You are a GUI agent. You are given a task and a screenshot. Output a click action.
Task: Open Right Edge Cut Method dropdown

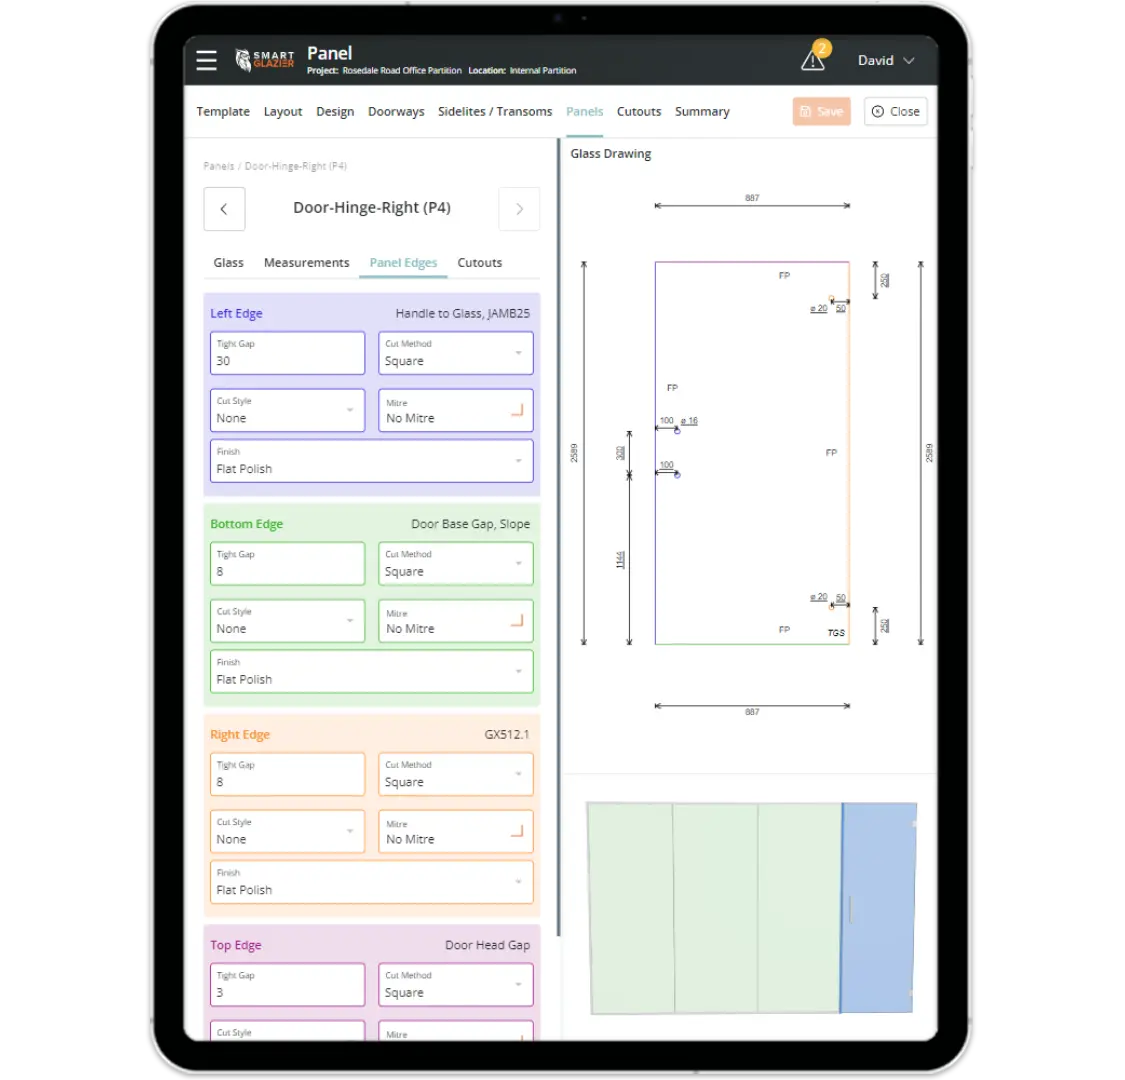click(456, 774)
